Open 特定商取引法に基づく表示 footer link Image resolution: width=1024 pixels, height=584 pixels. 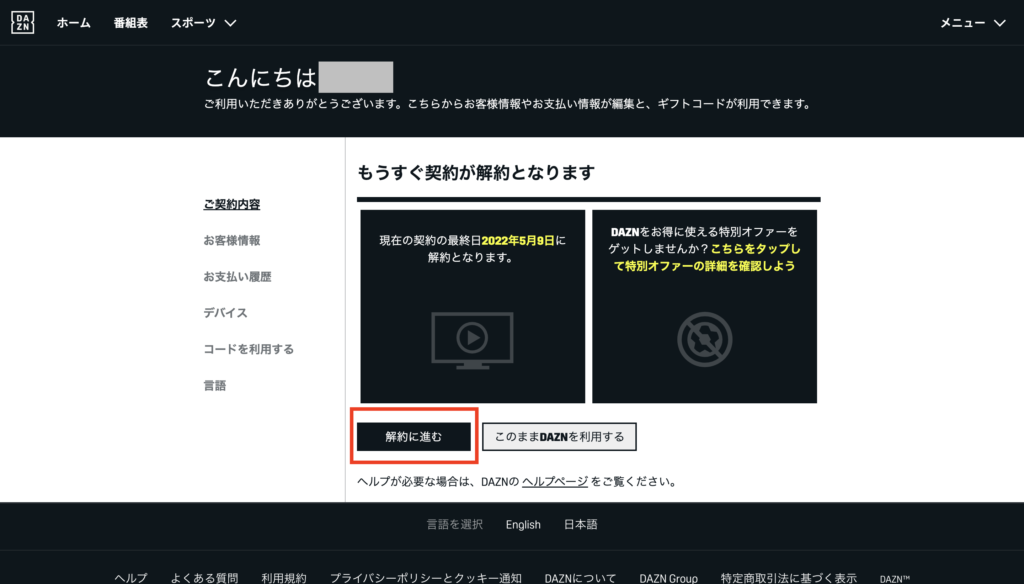789,578
